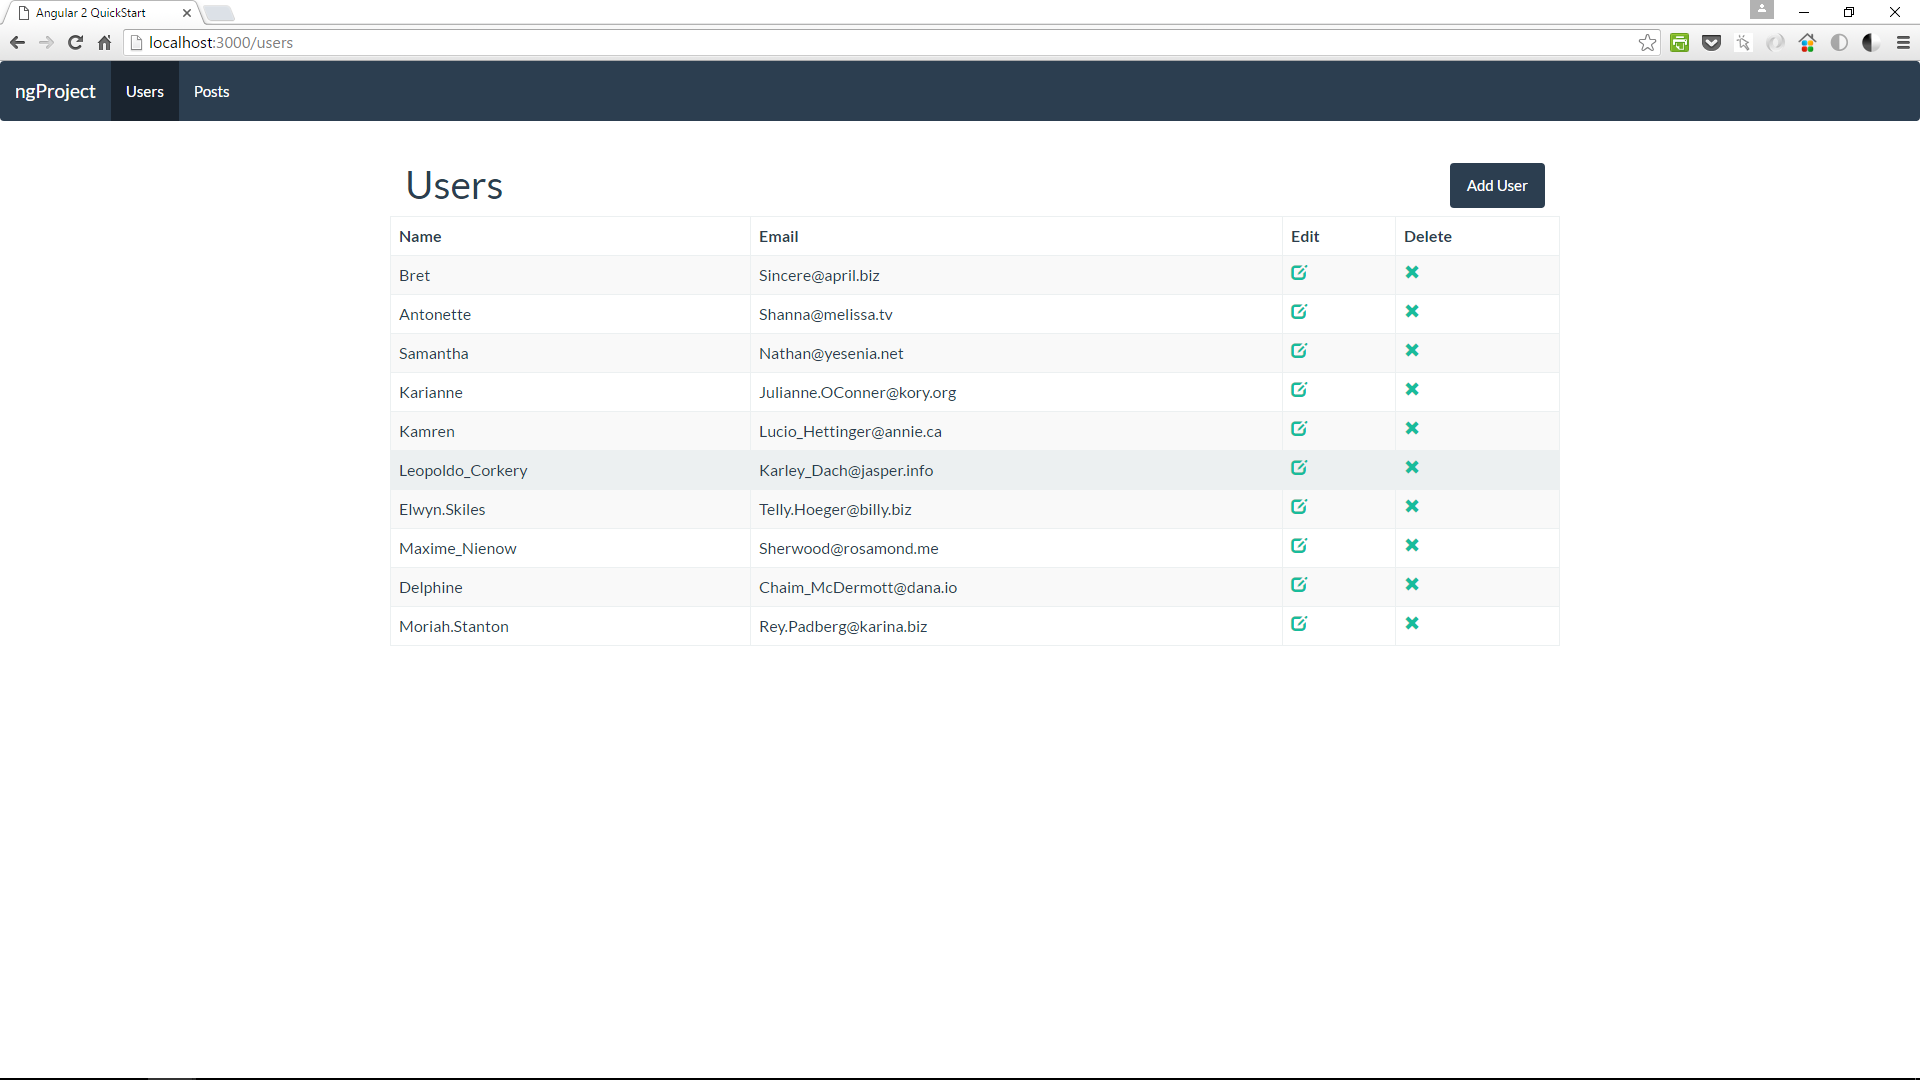Open a new browser tab
1920x1080 pixels.
[219, 13]
